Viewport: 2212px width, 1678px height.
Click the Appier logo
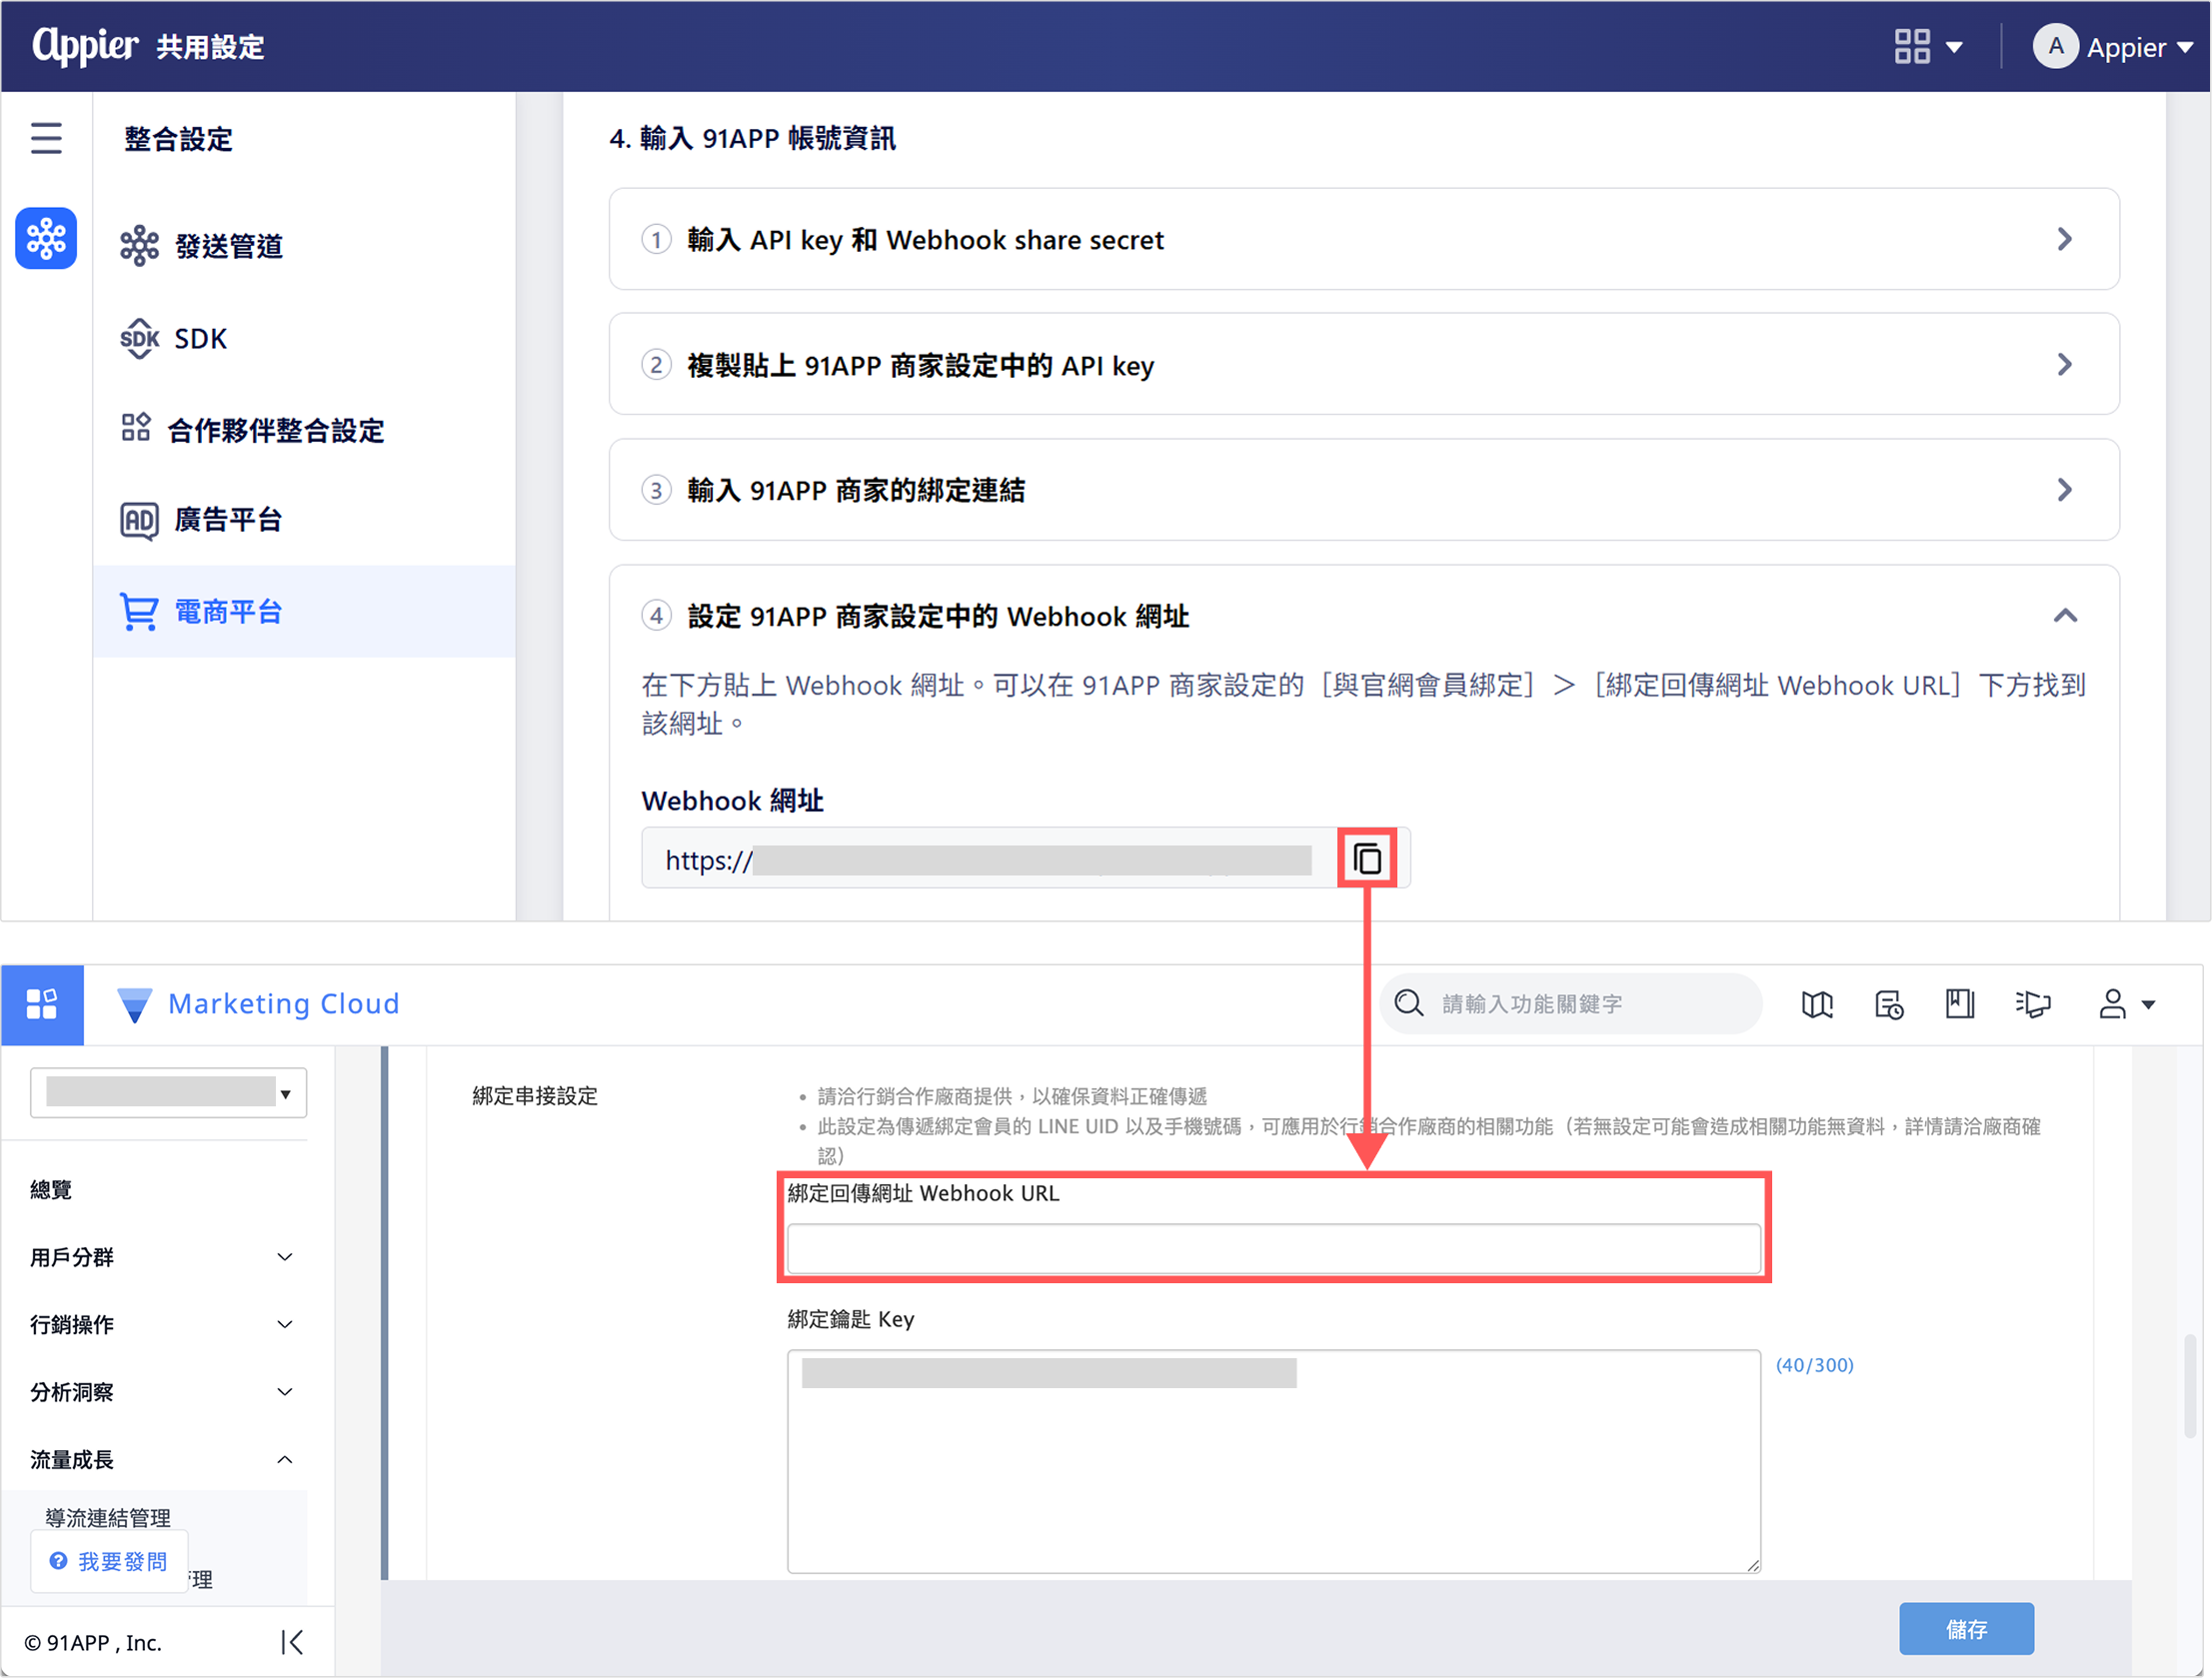tap(85, 45)
